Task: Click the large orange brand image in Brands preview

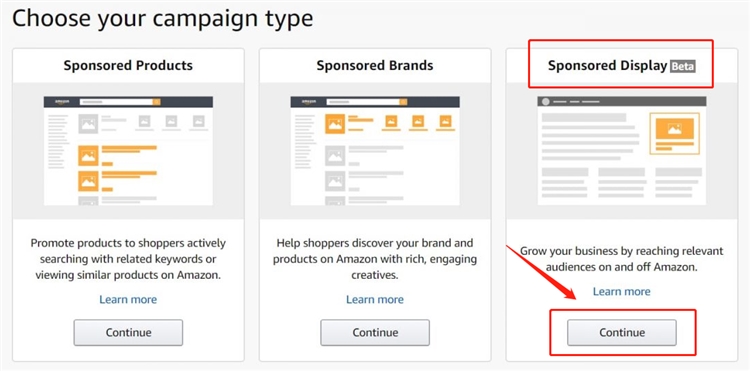Action: coord(335,124)
